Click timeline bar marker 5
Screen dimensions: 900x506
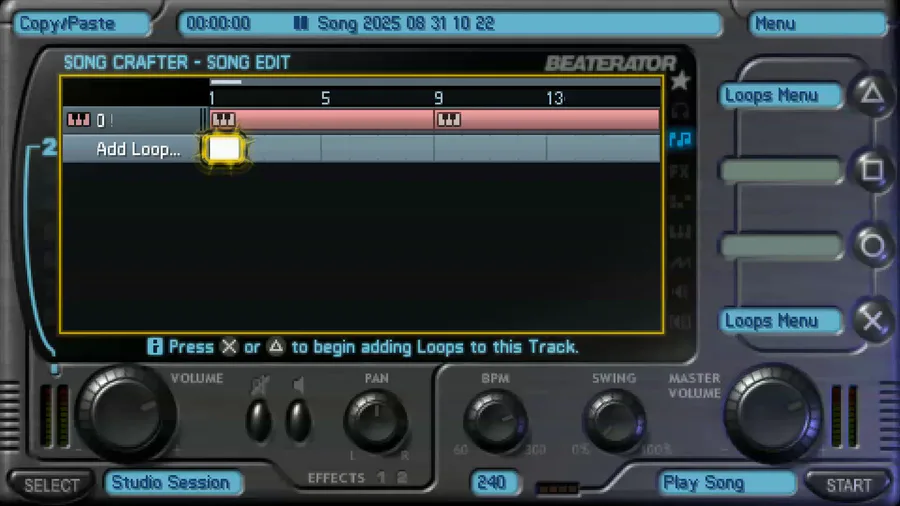pos(325,99)
